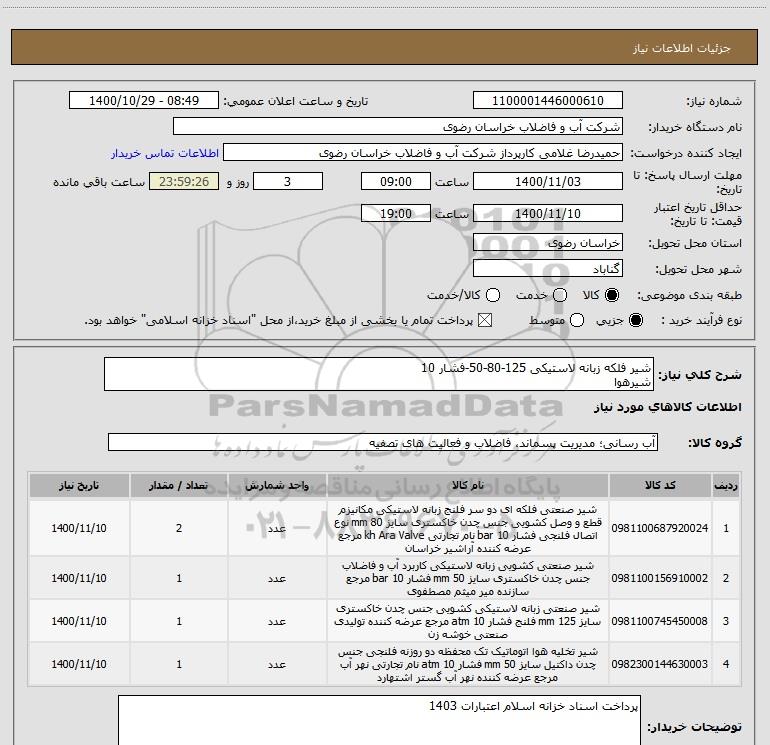Click the price validity time 19:00

(x=396, y=213)
